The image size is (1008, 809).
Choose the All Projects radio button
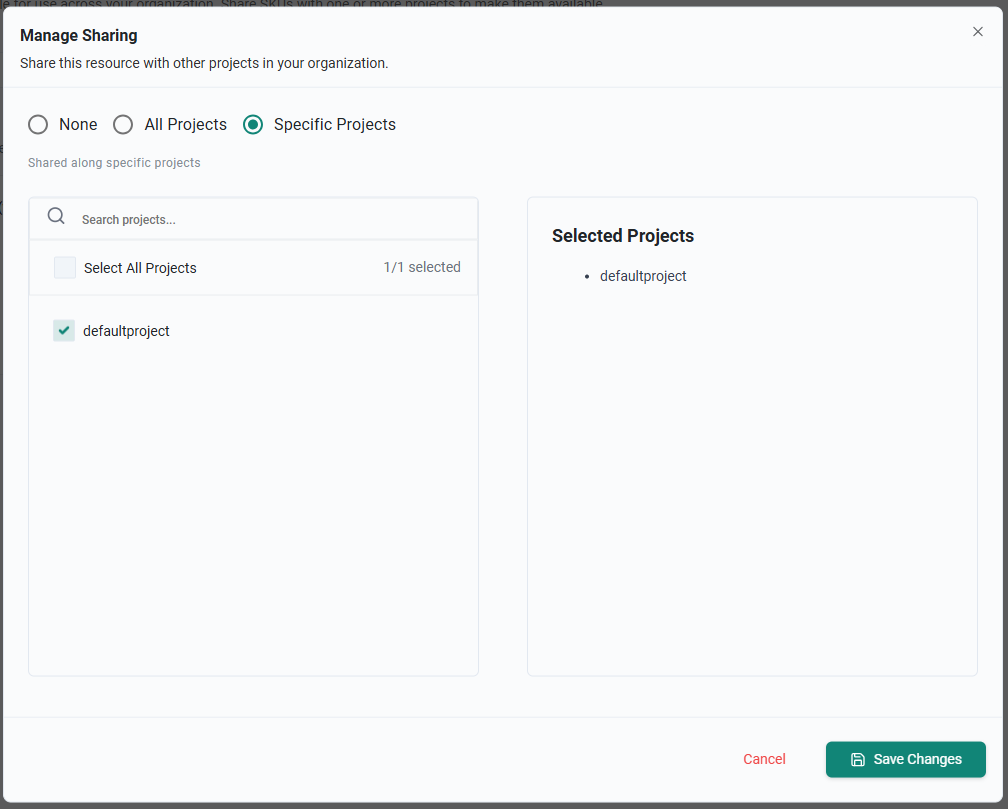click(x=123, y=125)
